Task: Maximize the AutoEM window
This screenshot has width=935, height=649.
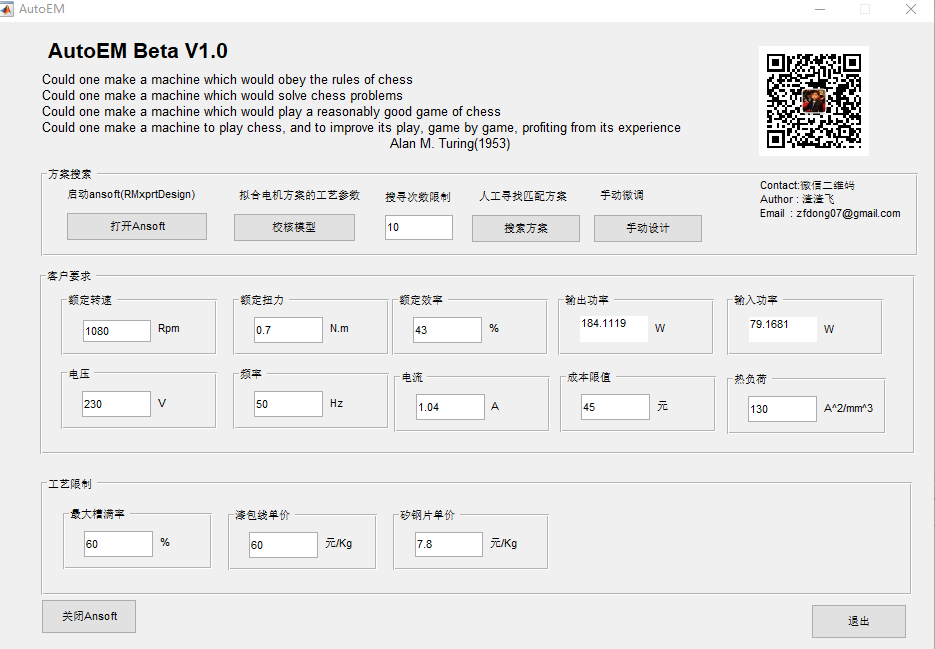Action: pos(865,9)
